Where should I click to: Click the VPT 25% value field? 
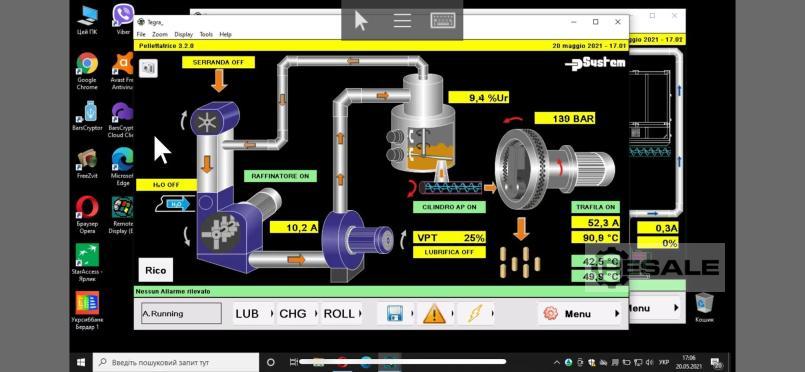pyautogui.click(x=449, y=238)
